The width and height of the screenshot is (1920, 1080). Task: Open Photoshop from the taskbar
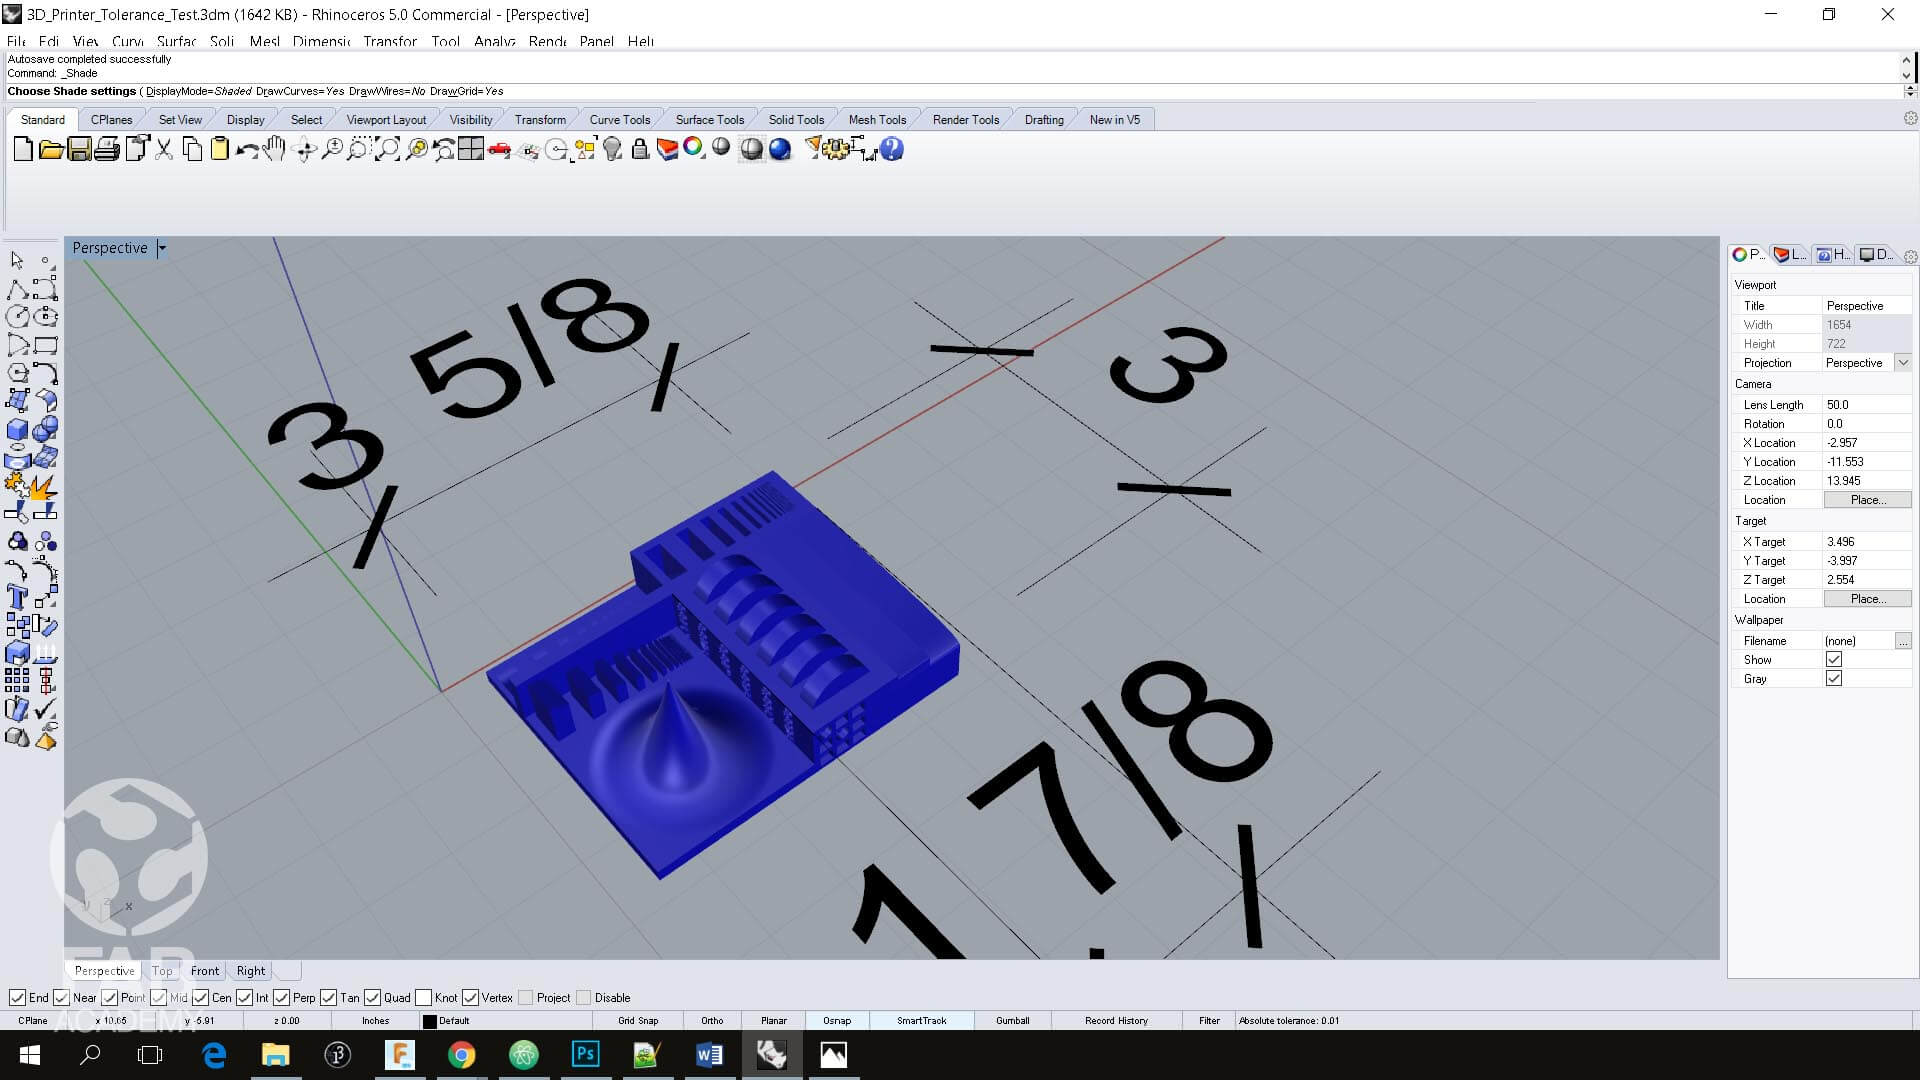[x=585, y=1055]
